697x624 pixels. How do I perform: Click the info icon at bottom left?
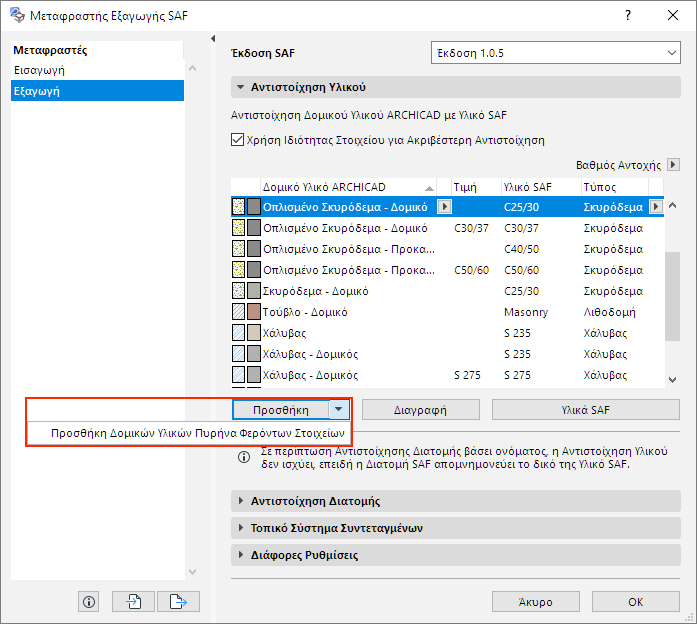click(x=89, y=602)
